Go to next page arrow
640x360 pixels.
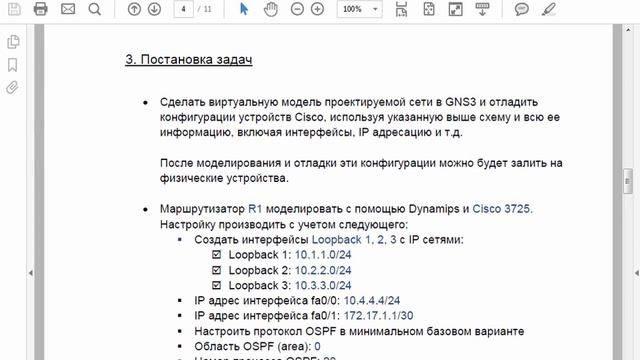[154, 9]
